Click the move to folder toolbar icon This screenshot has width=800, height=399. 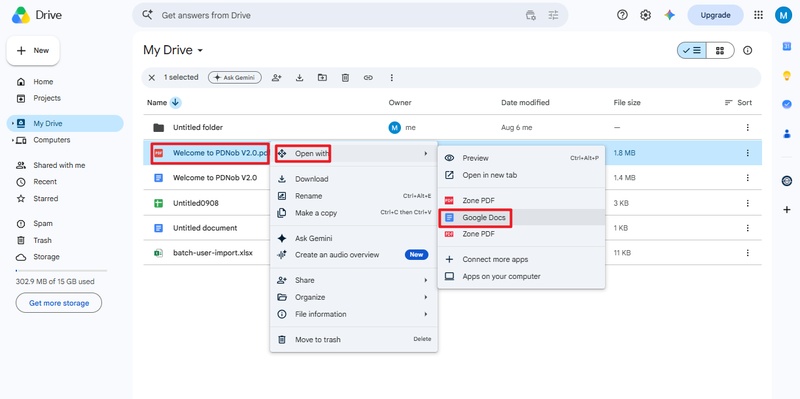322,78
